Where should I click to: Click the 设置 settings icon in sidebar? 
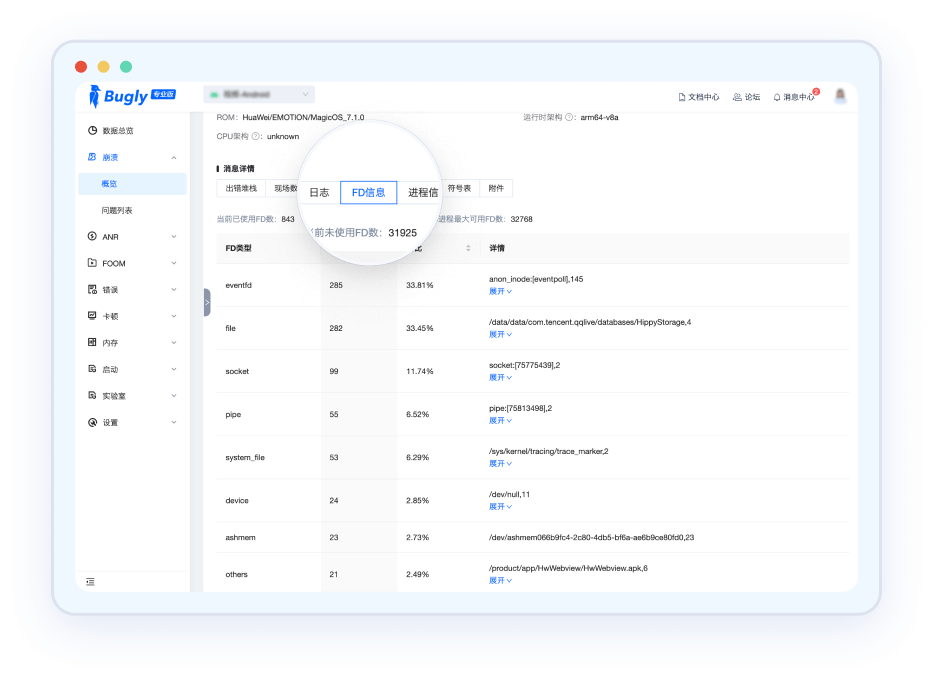(93, 423)
